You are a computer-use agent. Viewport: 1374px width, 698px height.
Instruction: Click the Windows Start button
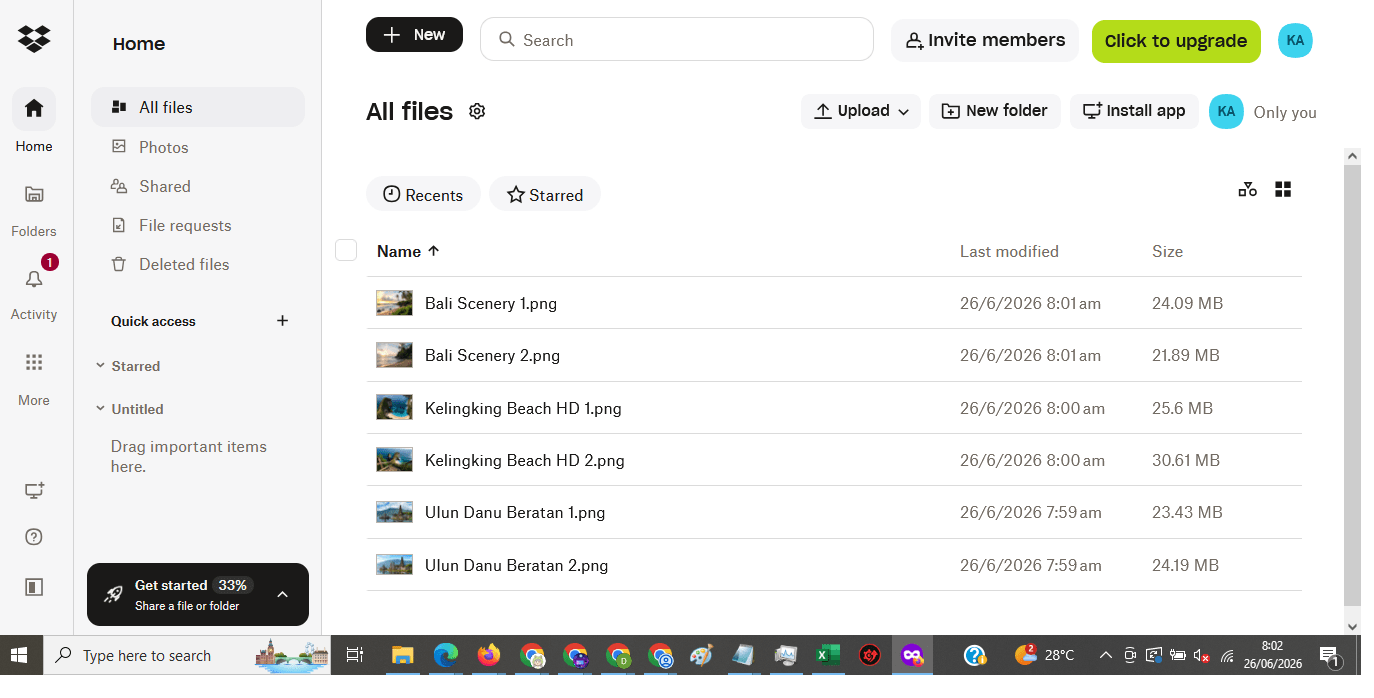tap(20, 655)
